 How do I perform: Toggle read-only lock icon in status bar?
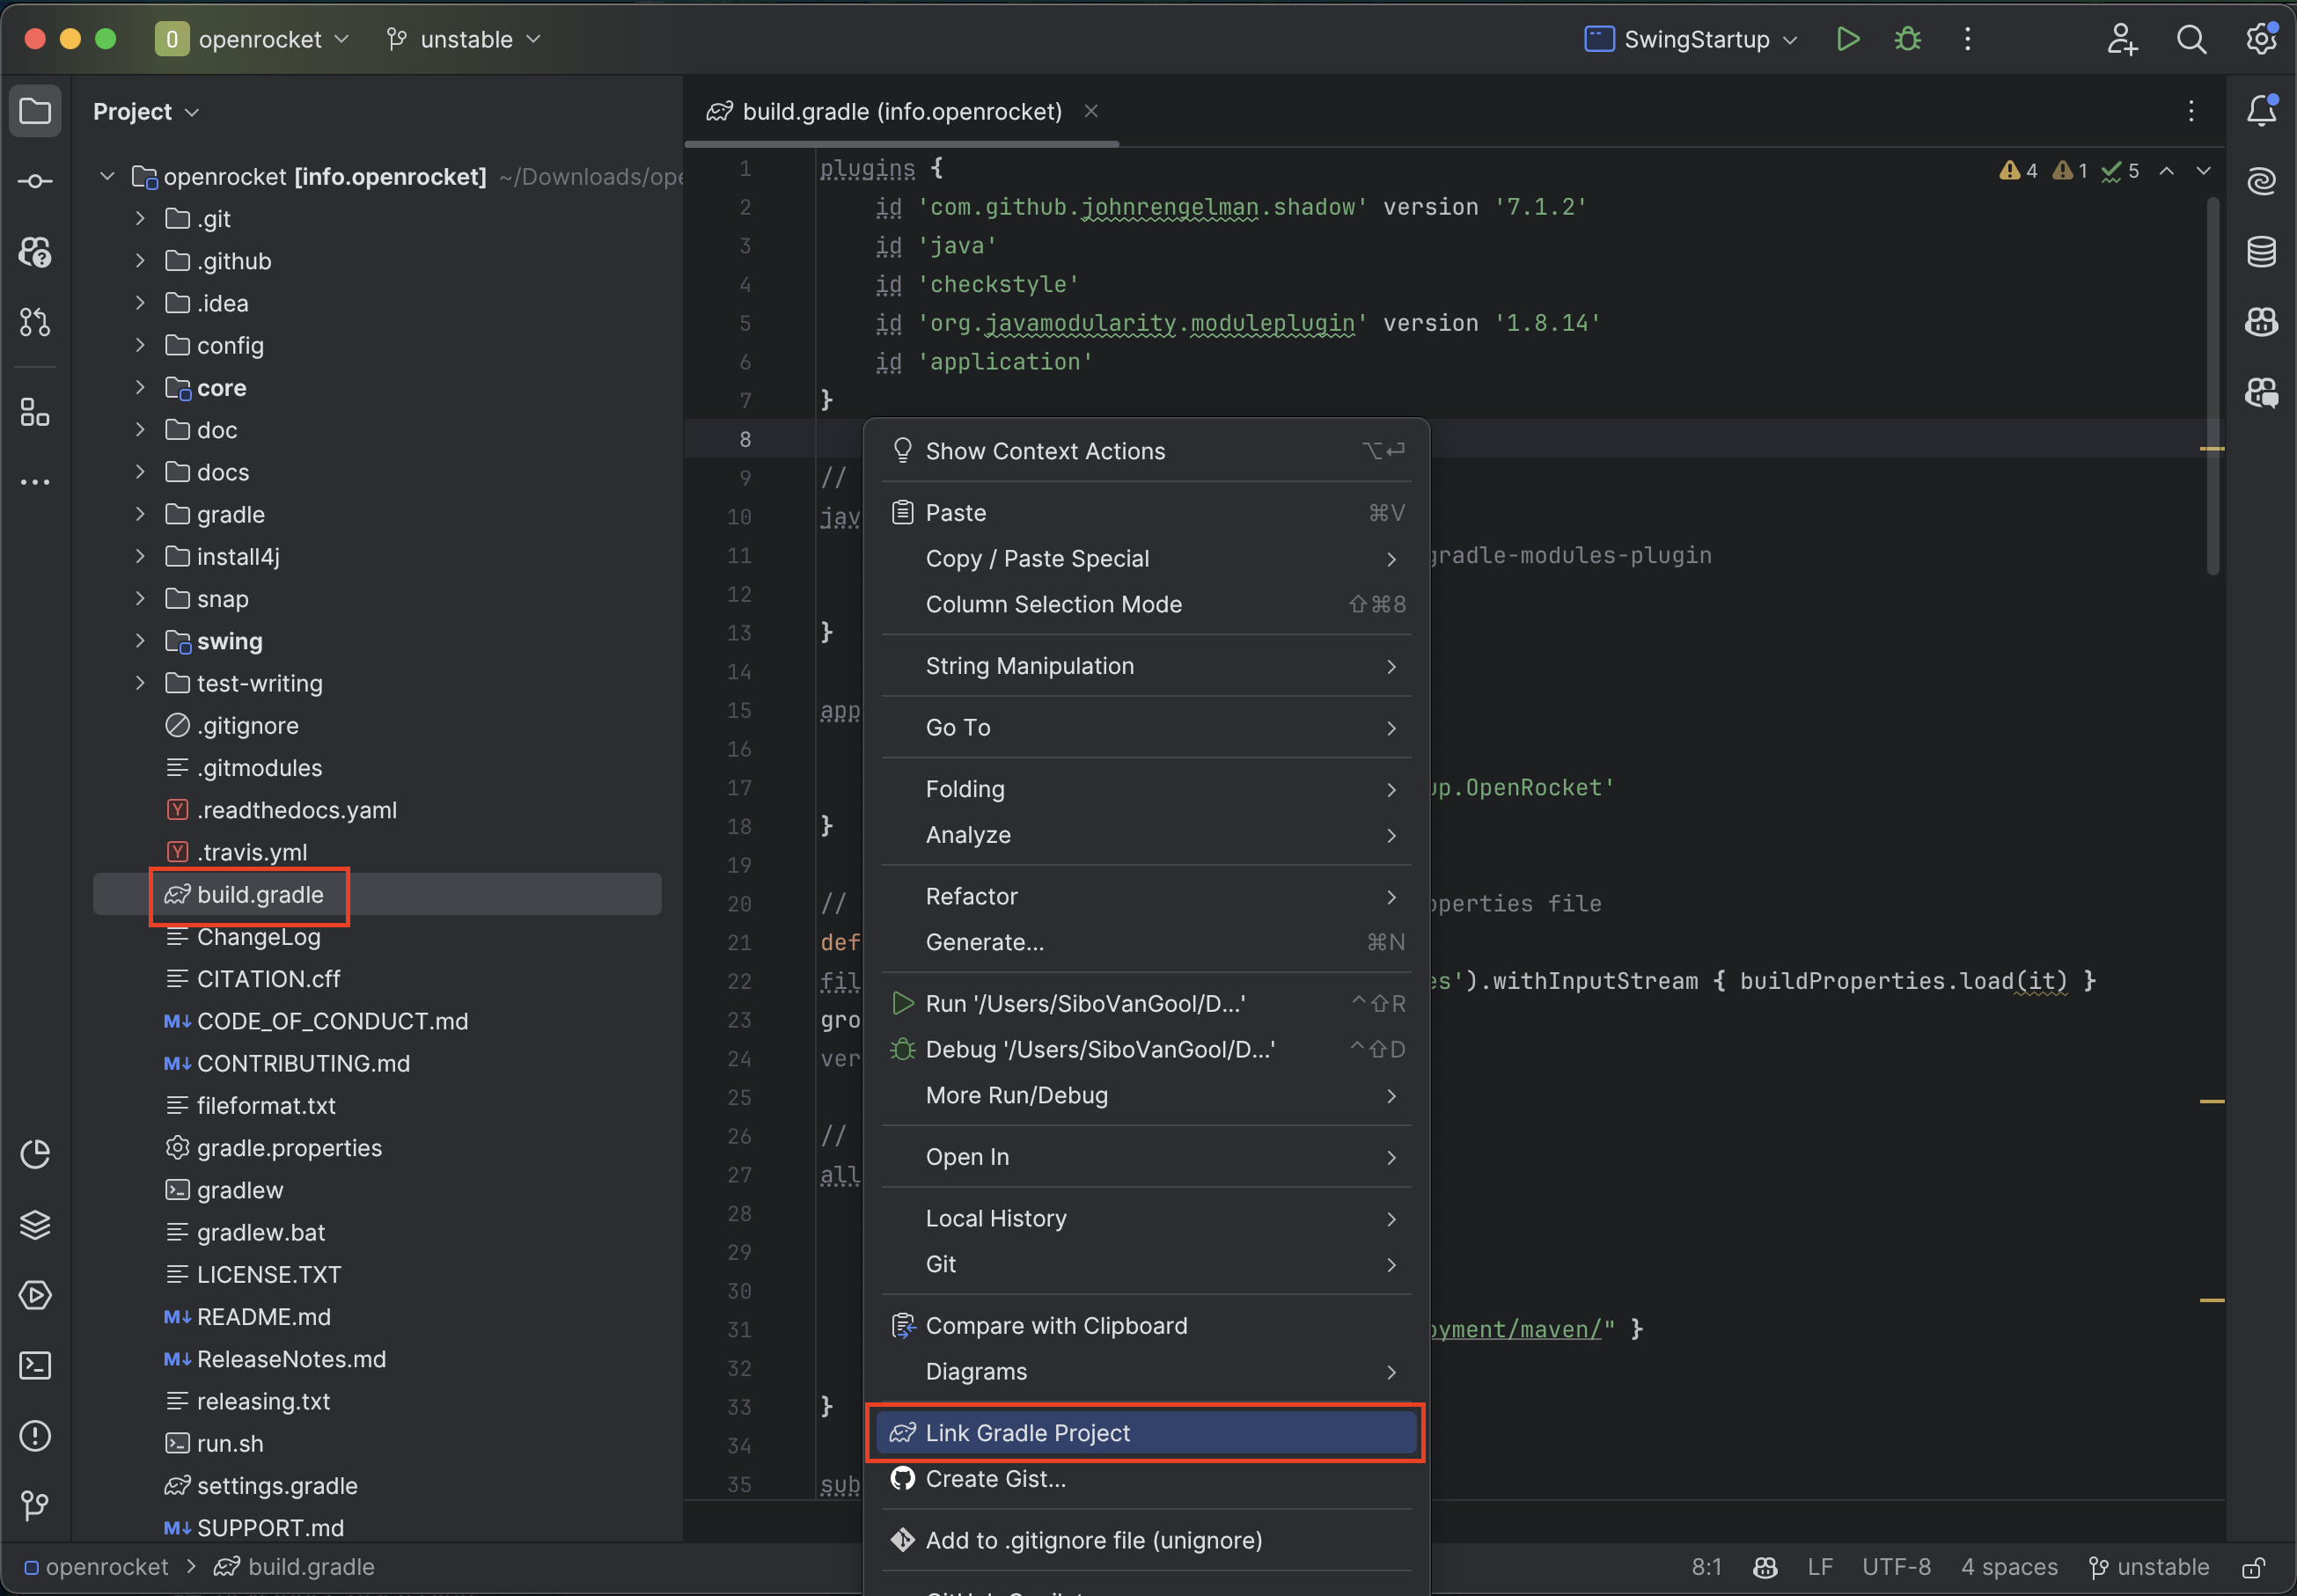pyautogui.click(x=2253, y=1567)
